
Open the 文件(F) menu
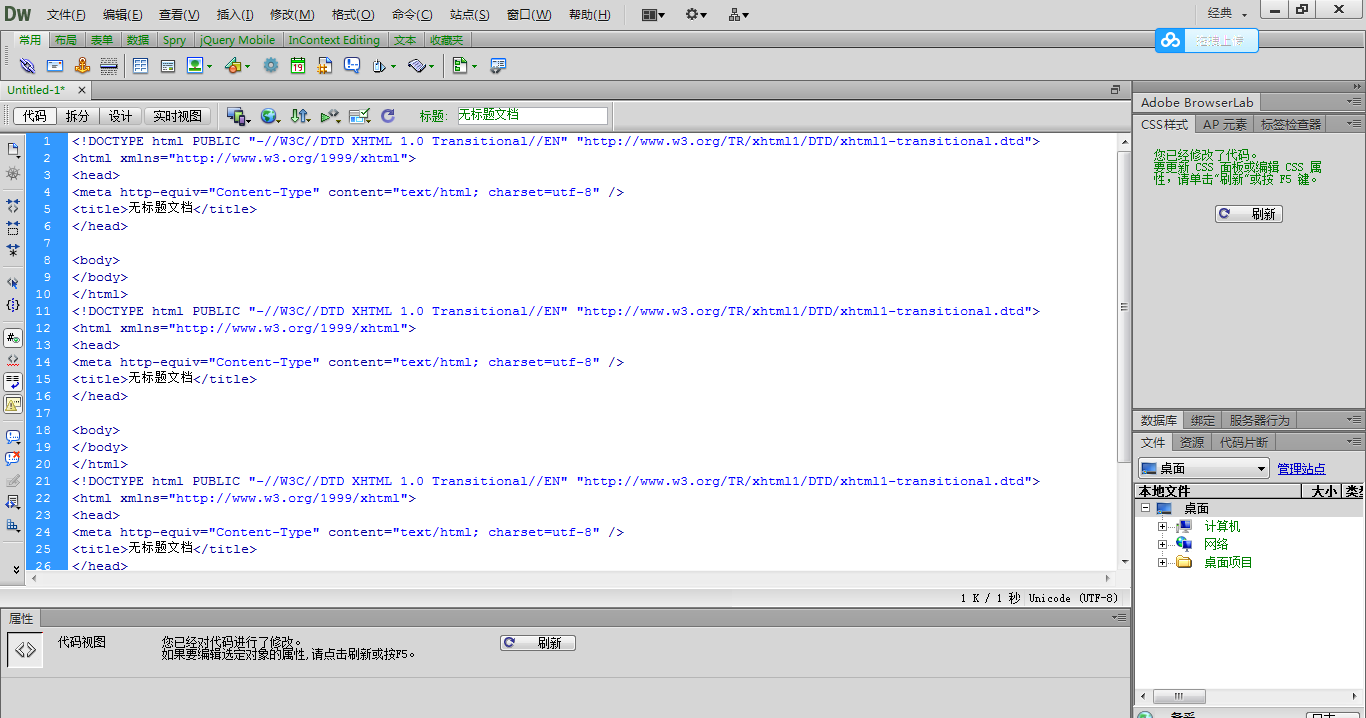tap(66, 15)
